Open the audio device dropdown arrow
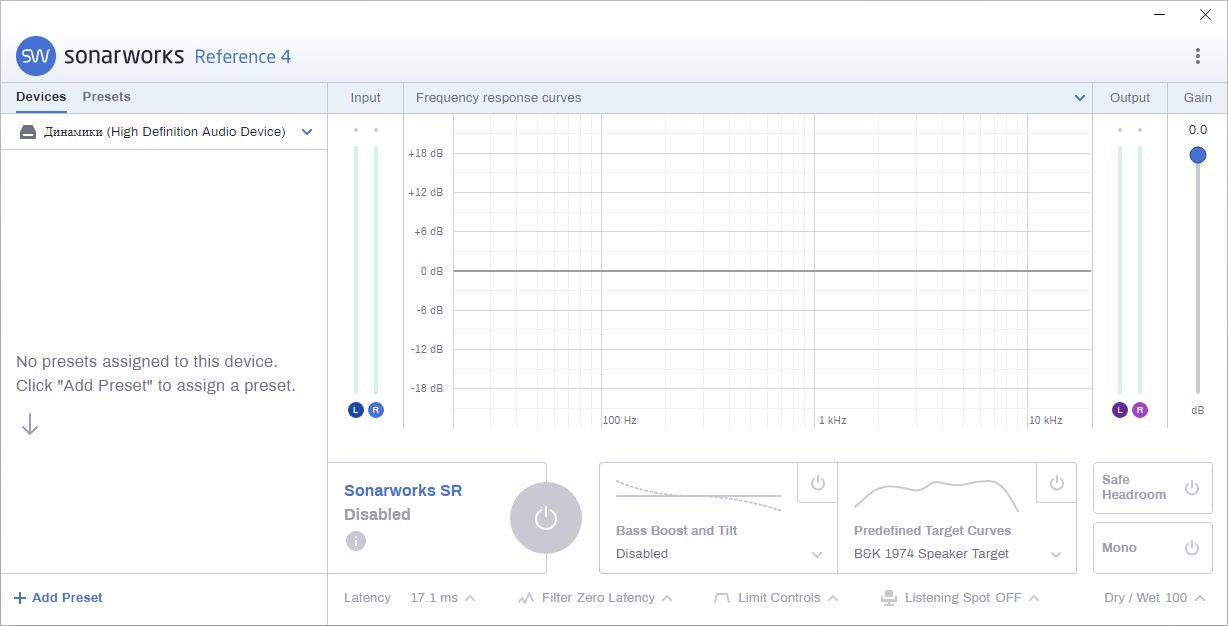The width and height of the screenshot is (1228, 626). pos(307,132)
